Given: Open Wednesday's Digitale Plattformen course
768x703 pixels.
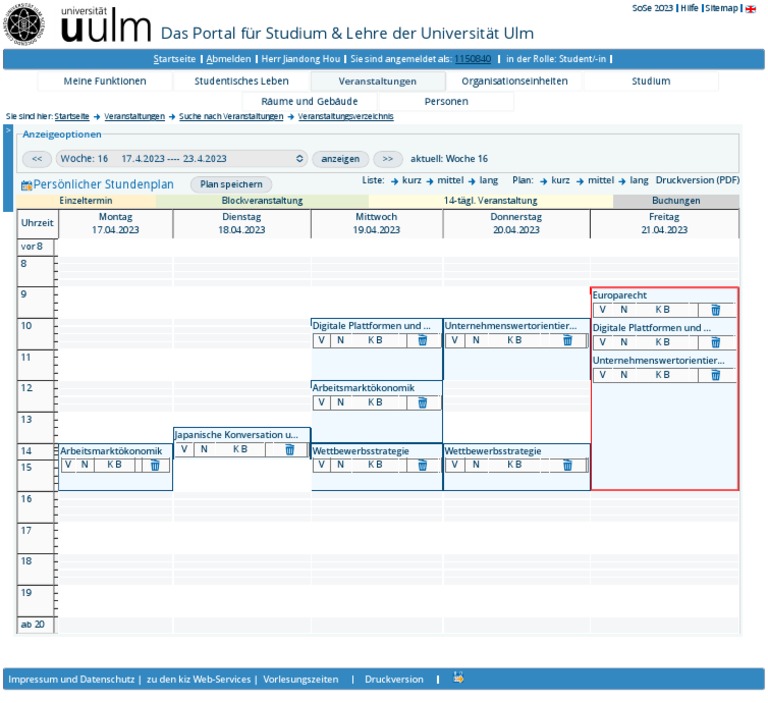Looking at the screenshot, I should tap(371, 326).
